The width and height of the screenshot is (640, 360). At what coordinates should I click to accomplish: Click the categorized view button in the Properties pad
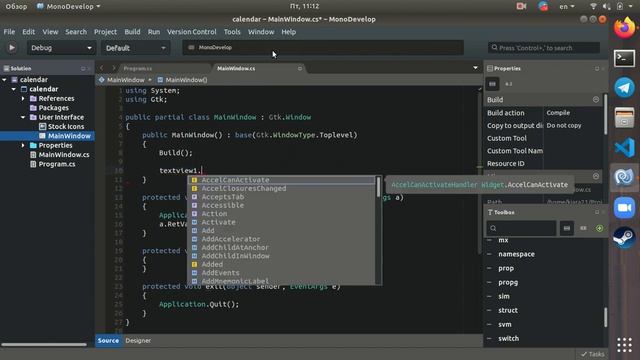[x=492, y=84]
